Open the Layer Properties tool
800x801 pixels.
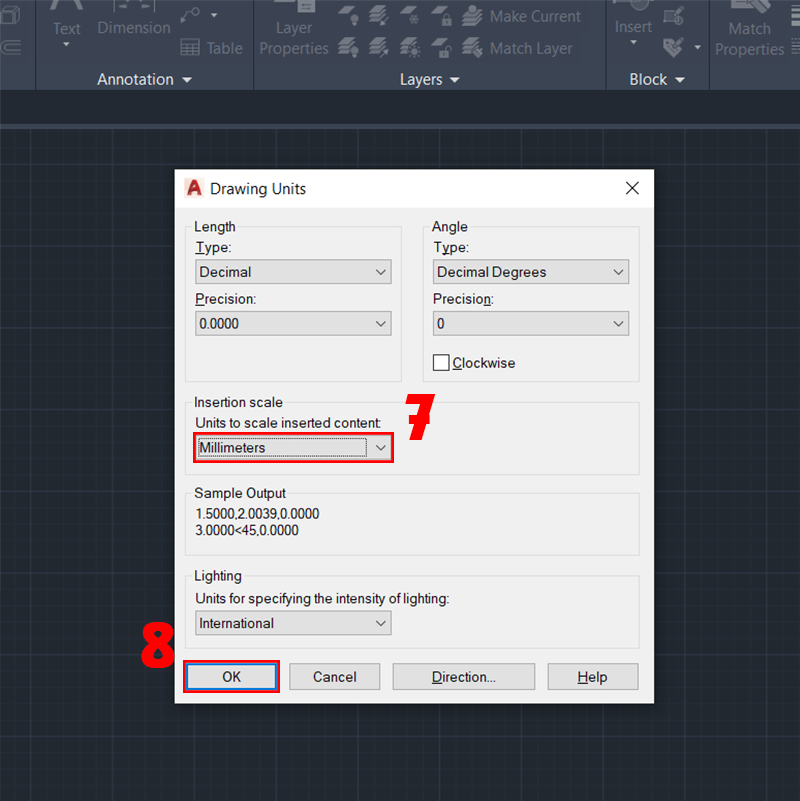293,37
